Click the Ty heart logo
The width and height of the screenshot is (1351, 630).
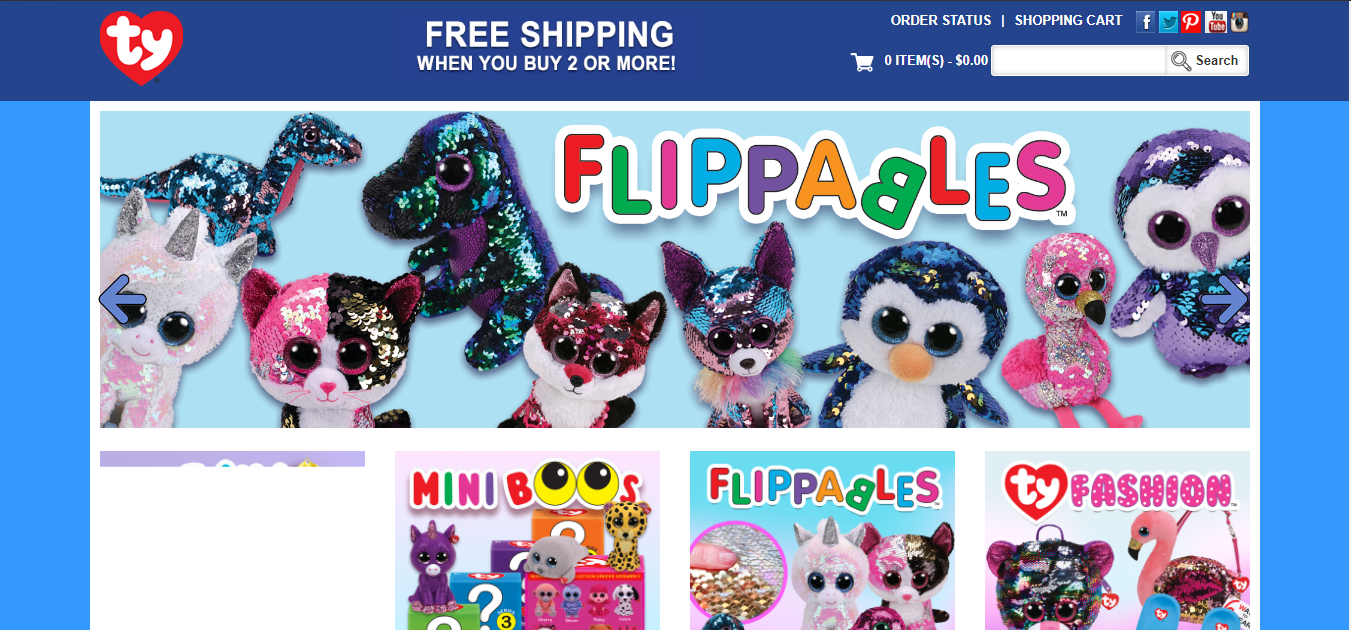141,48
